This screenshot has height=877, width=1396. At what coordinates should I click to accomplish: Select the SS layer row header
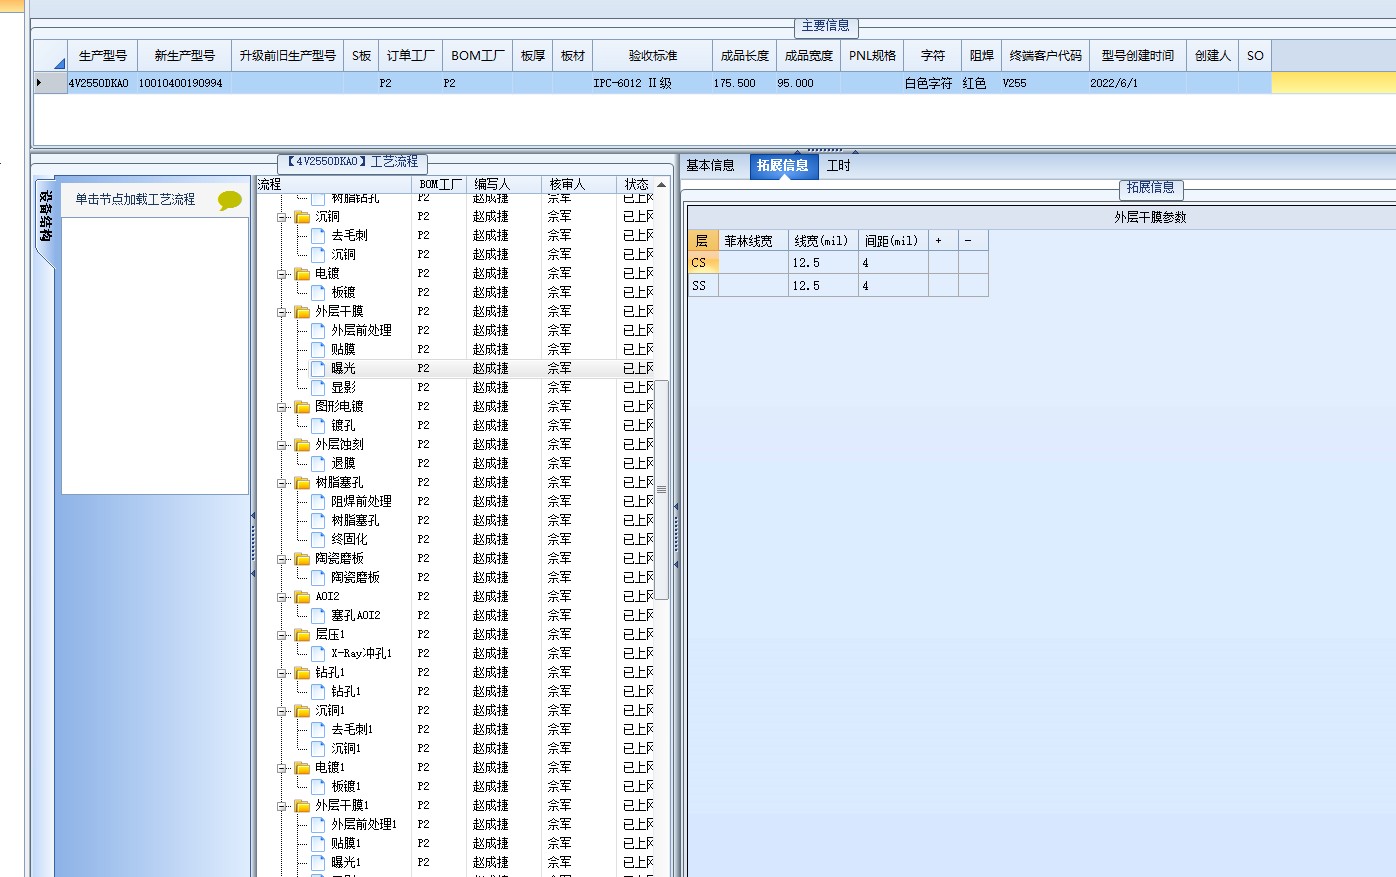coord(702,286)
